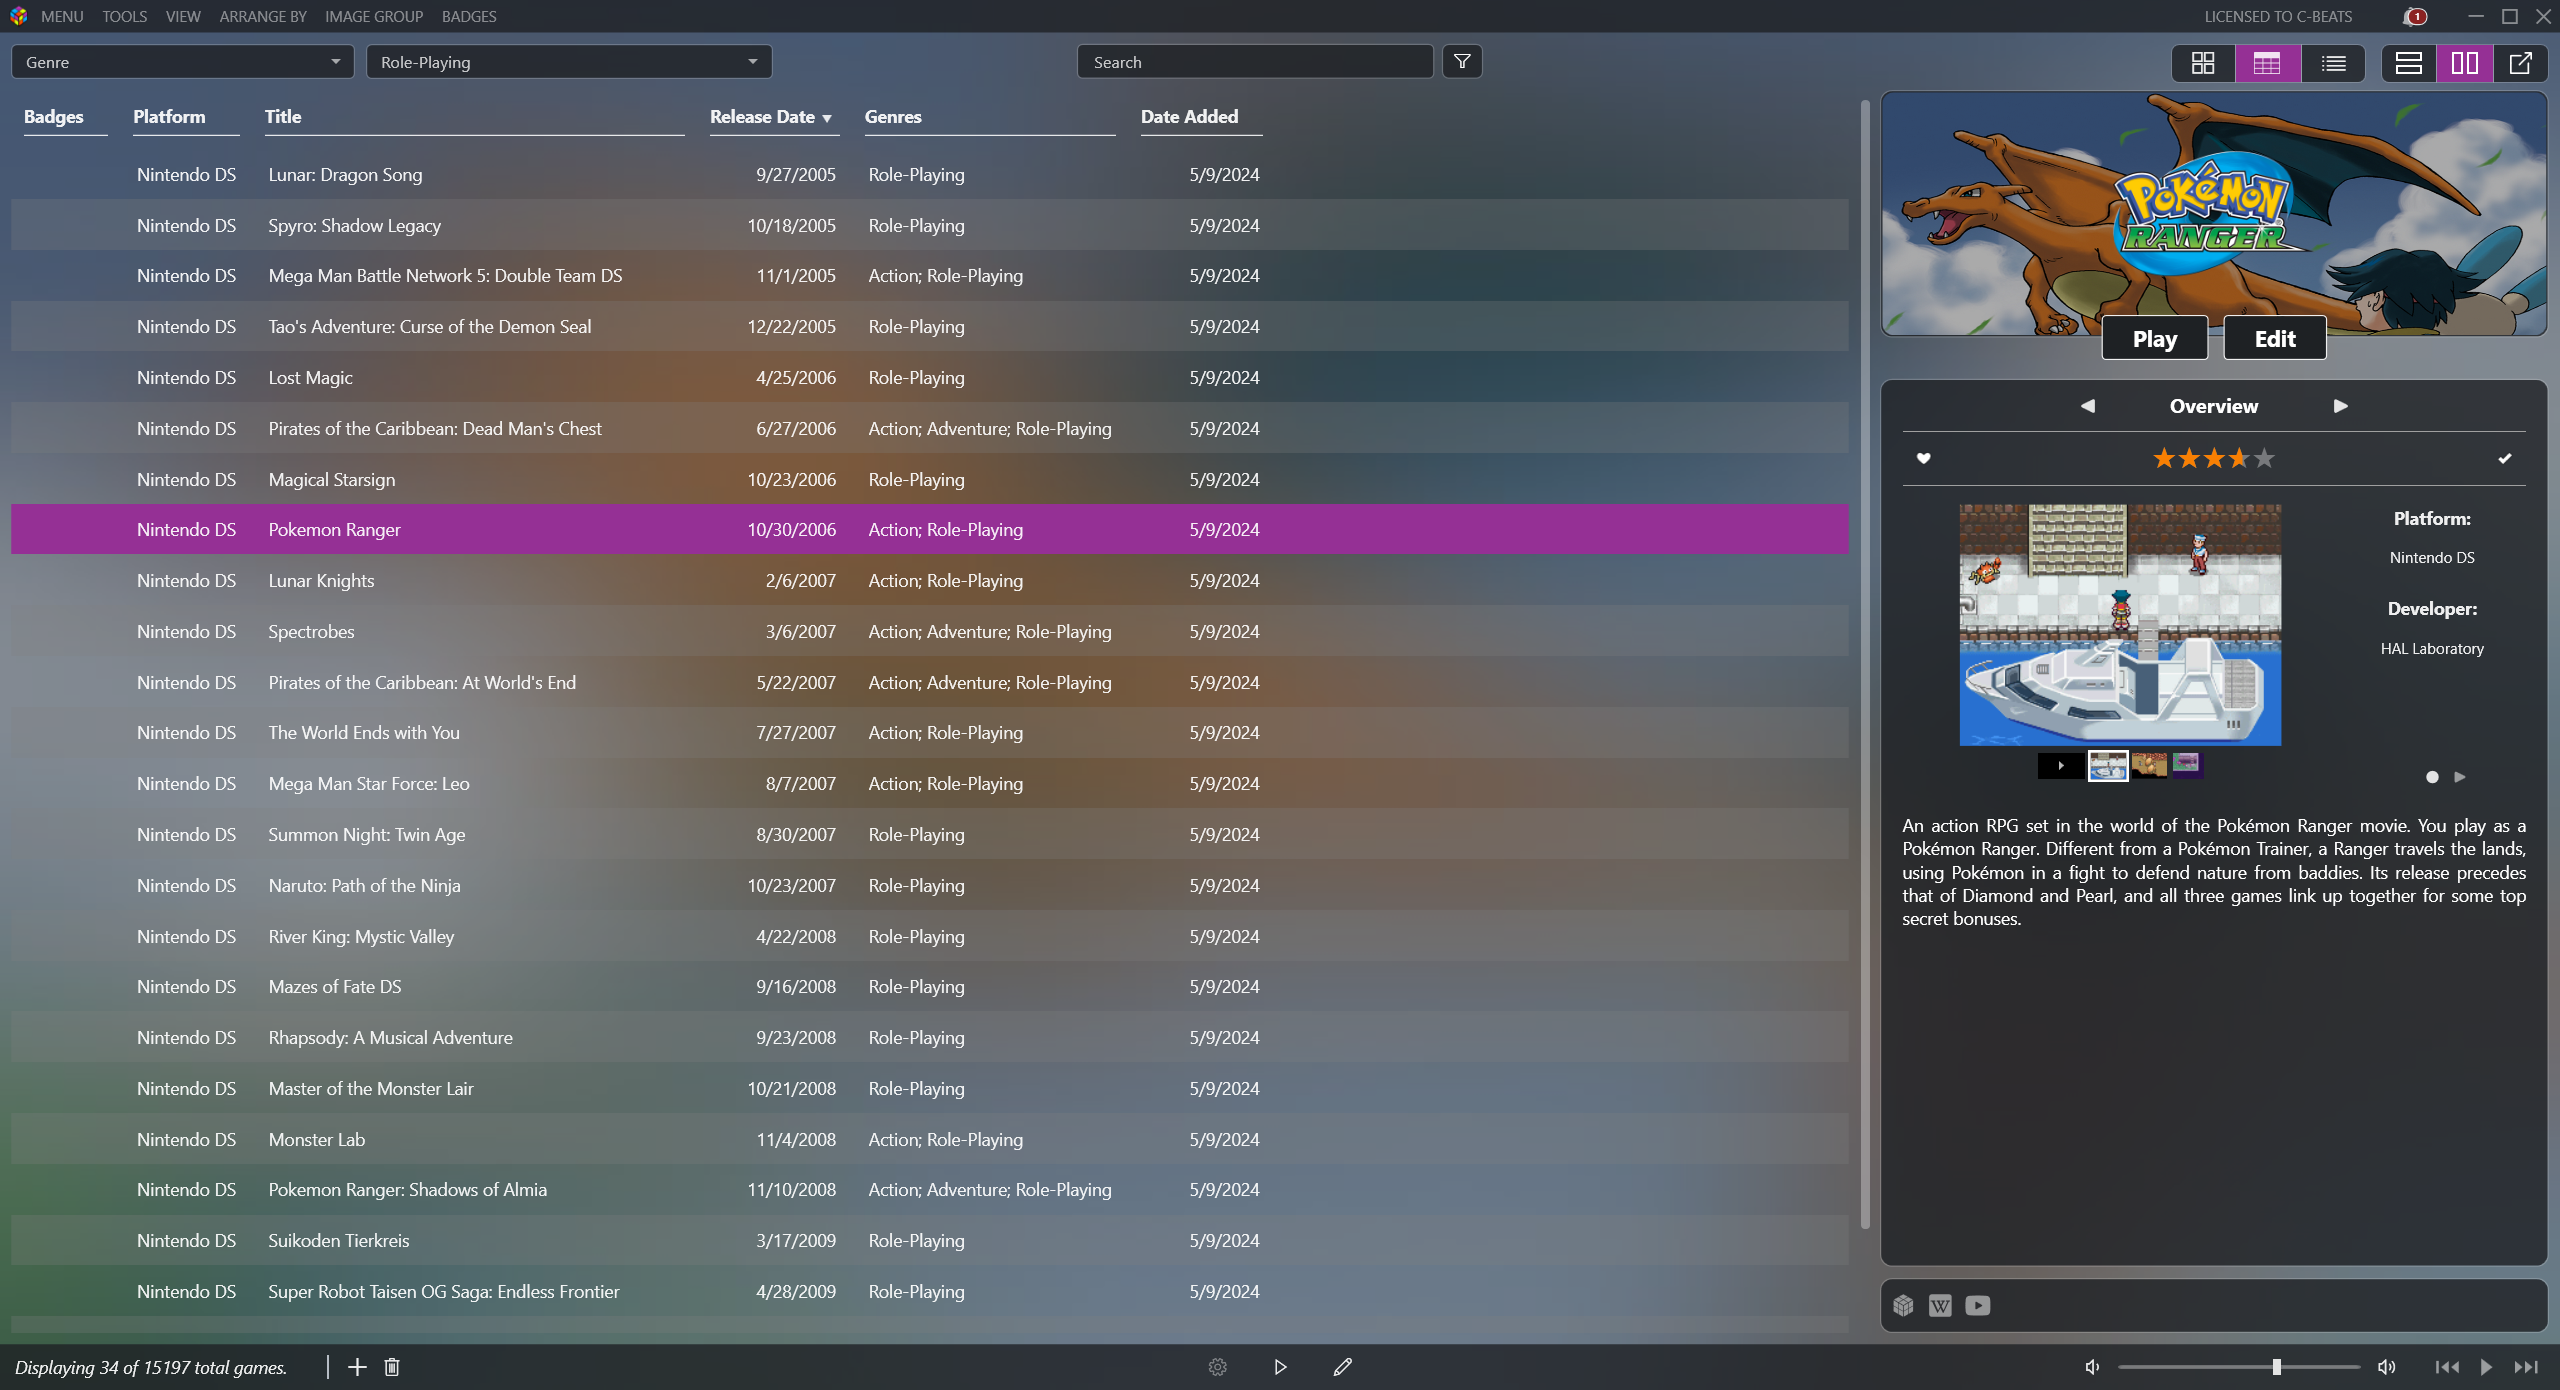
Task: Skip to next music track
Action: [2526, 1367]
